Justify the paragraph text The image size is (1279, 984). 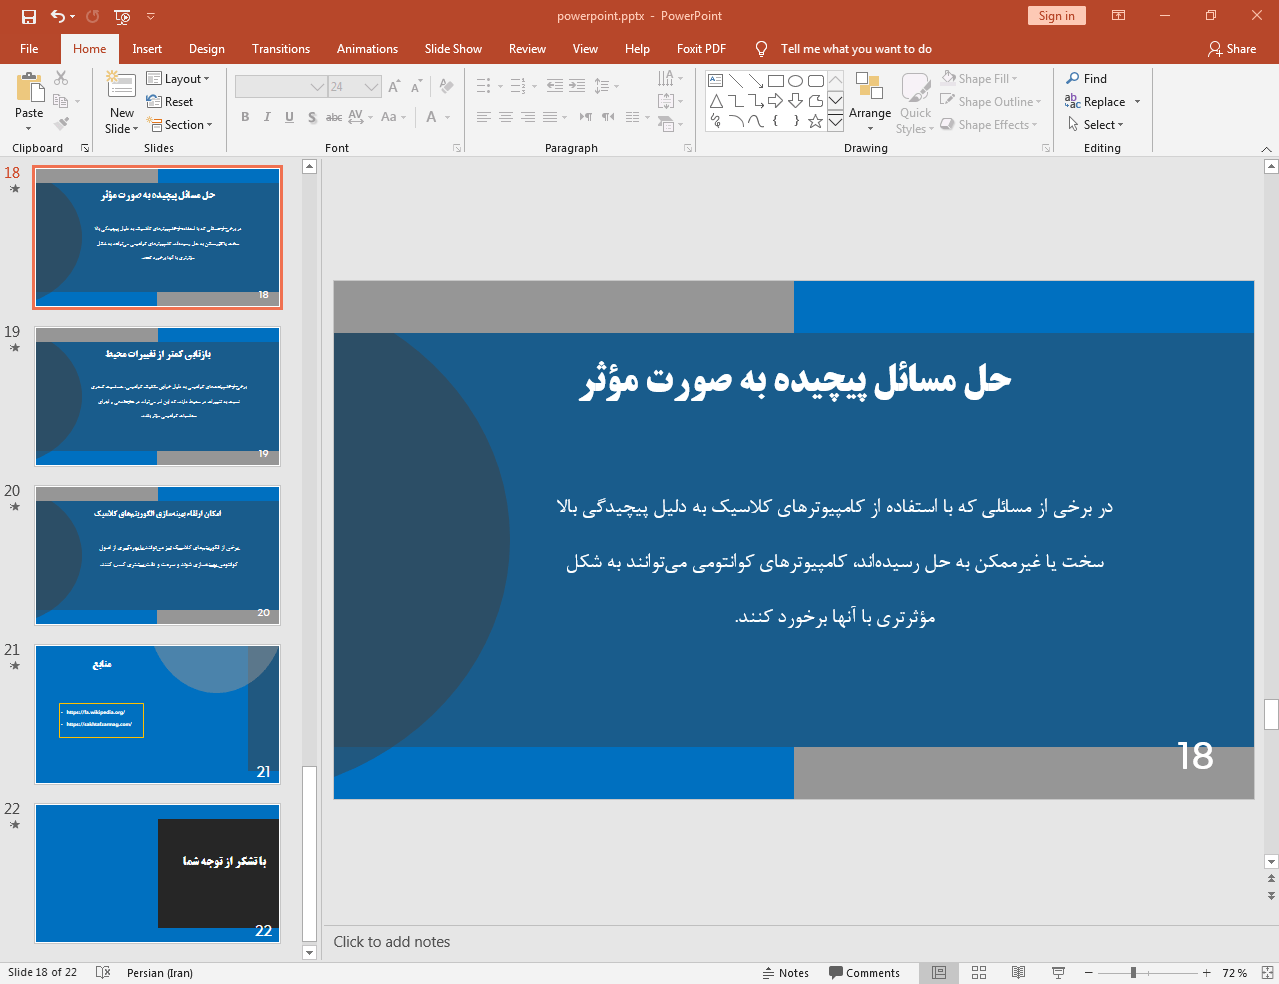click(x=550, y=117)
